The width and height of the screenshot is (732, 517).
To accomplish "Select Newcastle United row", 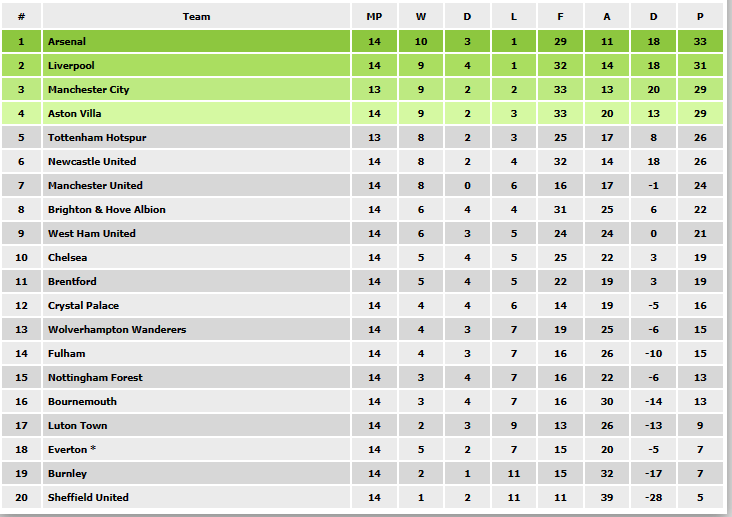I will [x=362, y=161].
